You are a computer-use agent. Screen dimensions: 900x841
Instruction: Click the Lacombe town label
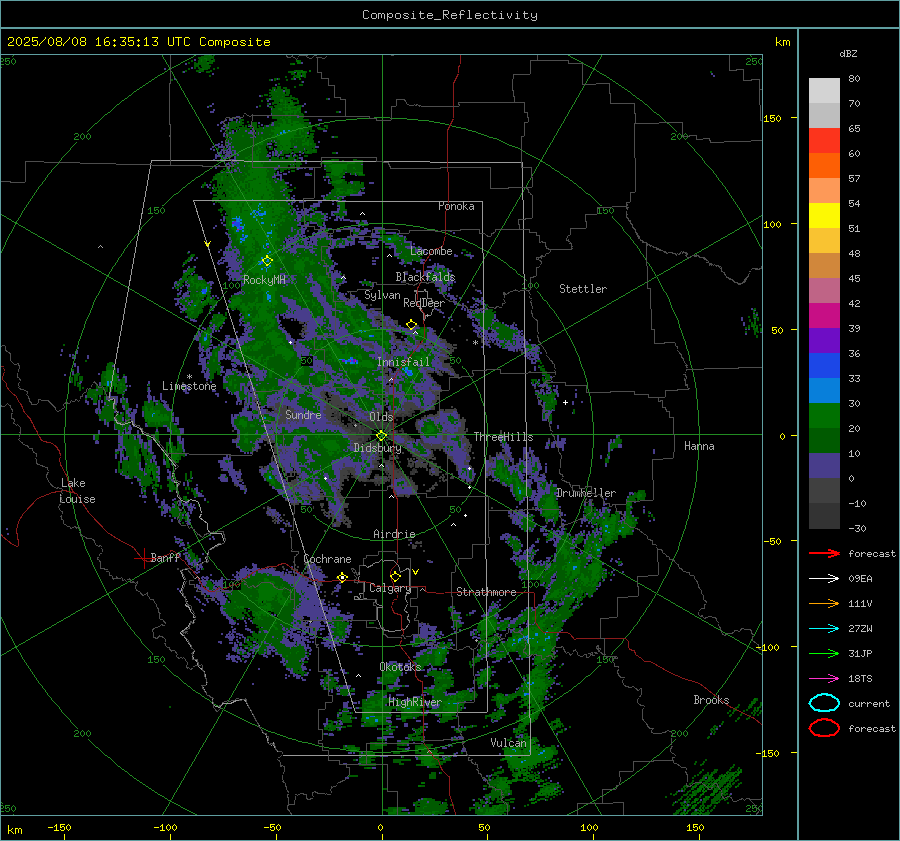pos(431,252)
